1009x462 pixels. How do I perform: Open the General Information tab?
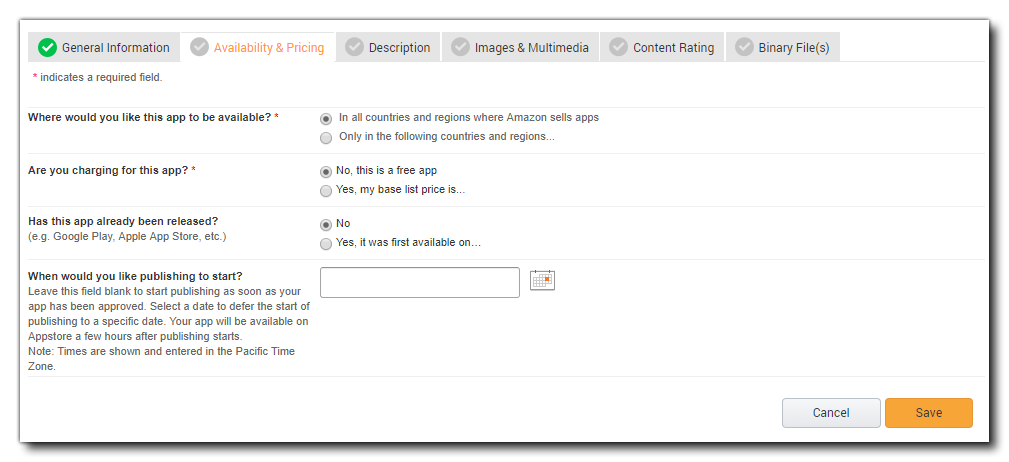click(115, 47)
